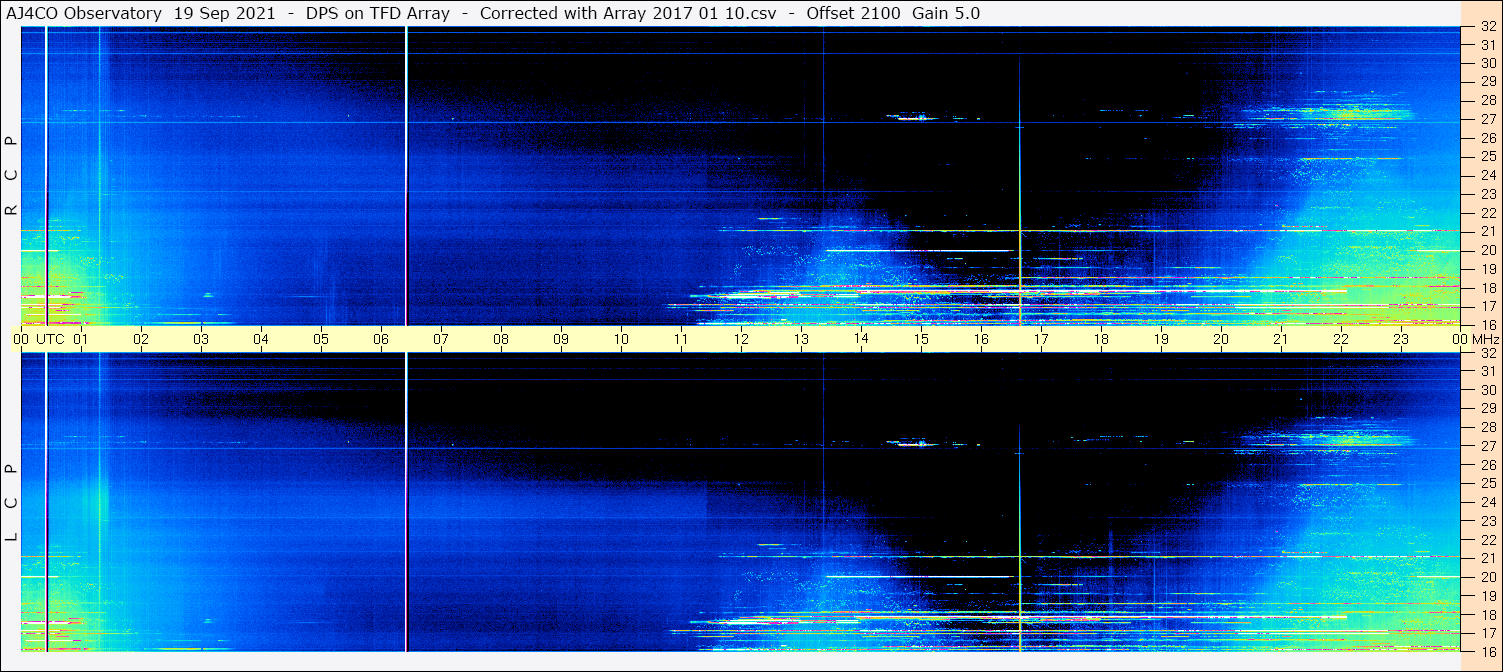Click the '32' MHz label of LCP panel
The image size is (1503, 672).
[x=1488, y=353]
